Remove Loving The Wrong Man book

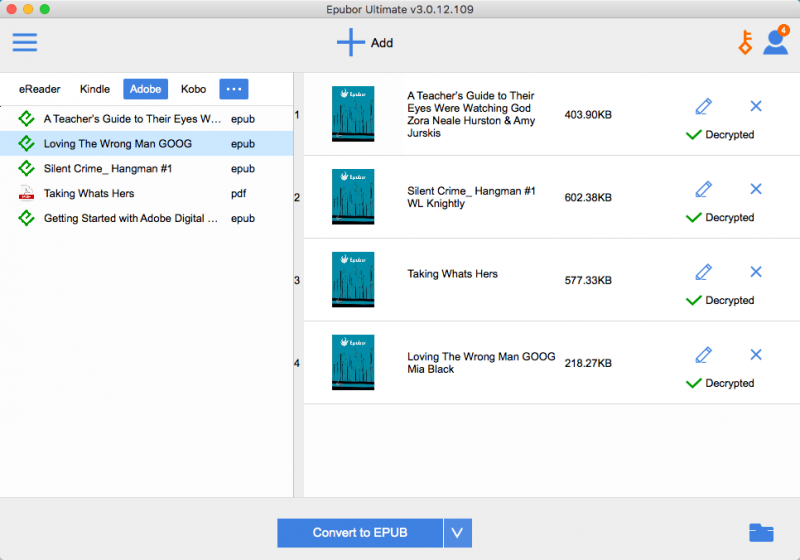[756, 355]
